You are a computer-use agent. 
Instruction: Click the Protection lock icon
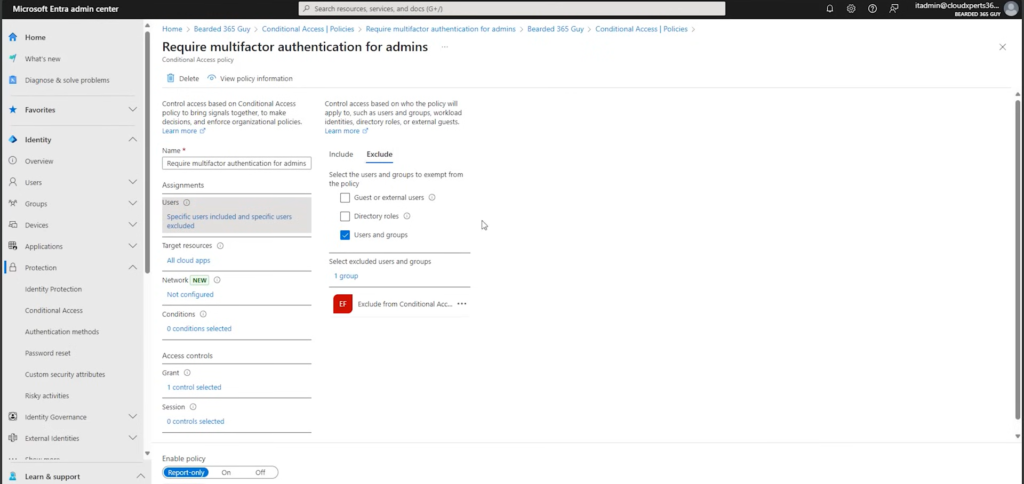pos(12,268)
